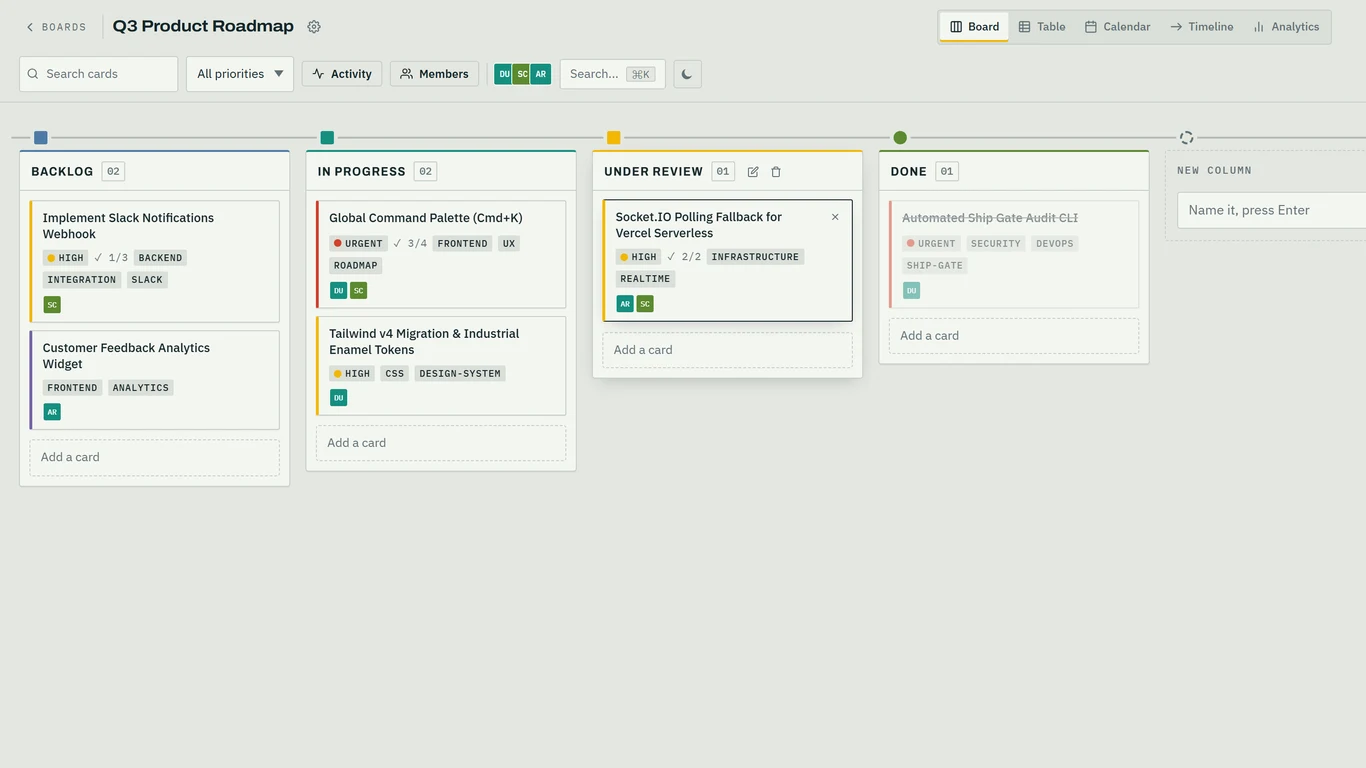Image resolution: width=1366 pixels, height=768 pixels.
Task: Switch to Table view tab
Action: coord(1042,27)
